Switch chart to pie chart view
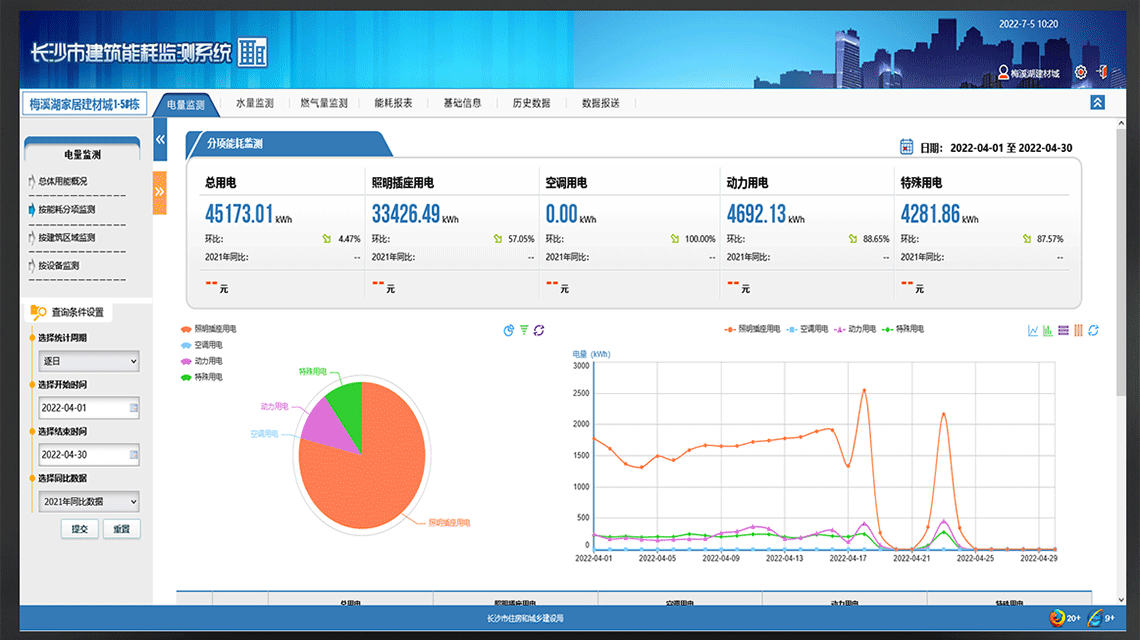Screen dimensions: 1140x640 [509, 330]
